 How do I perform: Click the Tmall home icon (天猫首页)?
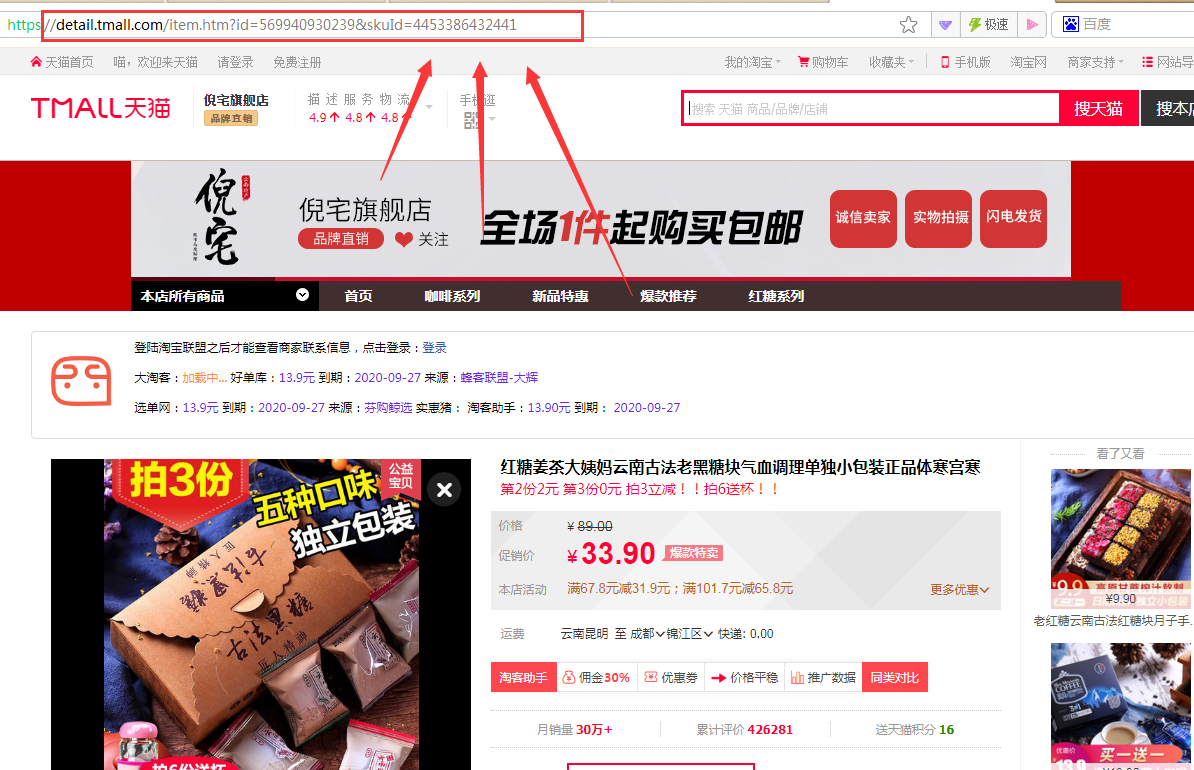pyautogui.click(x=37, y=62)
